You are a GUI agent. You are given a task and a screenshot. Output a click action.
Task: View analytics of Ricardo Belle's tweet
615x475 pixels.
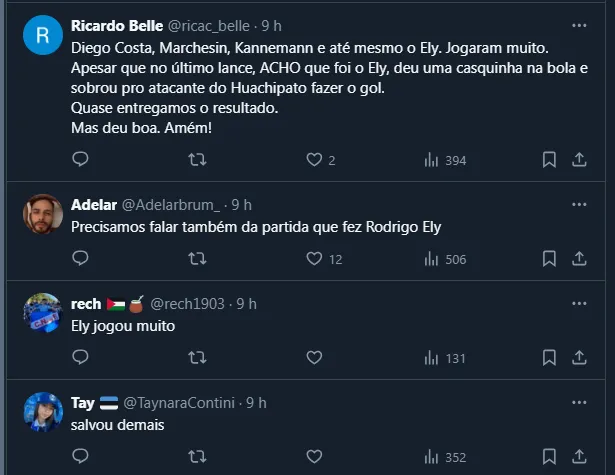[x=432, y=160]
